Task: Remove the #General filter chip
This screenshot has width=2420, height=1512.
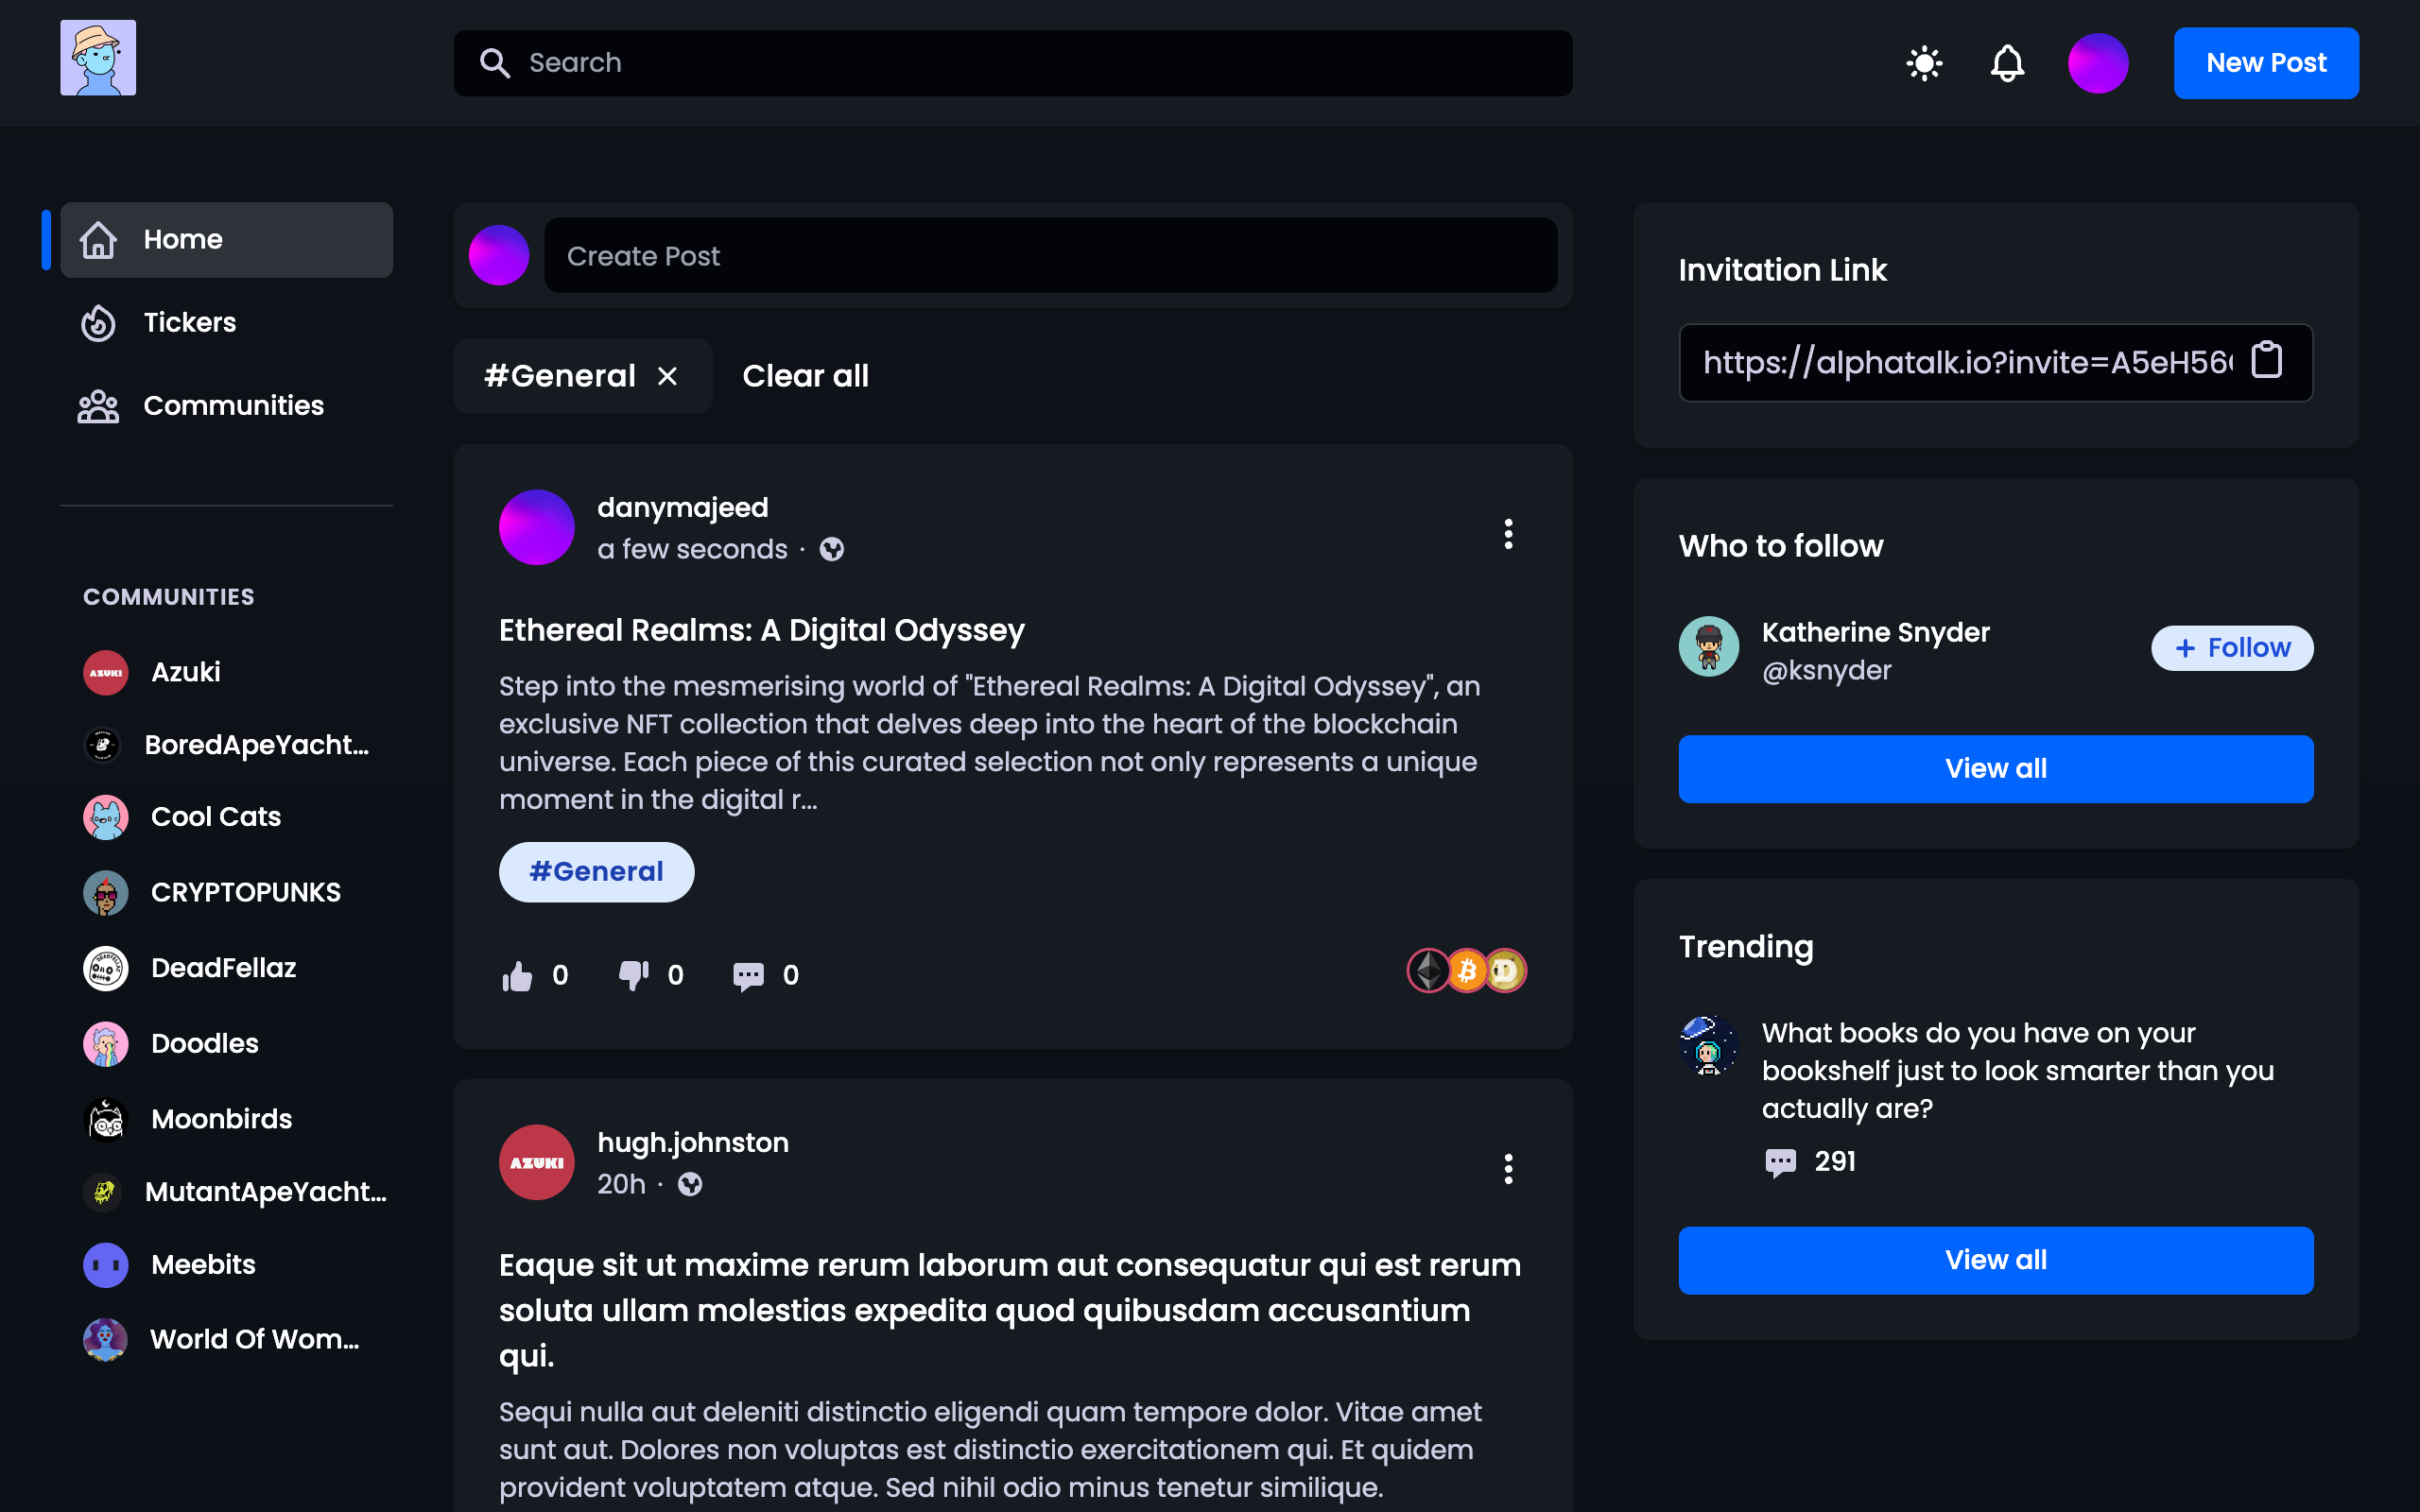Action: coord(667,376)
